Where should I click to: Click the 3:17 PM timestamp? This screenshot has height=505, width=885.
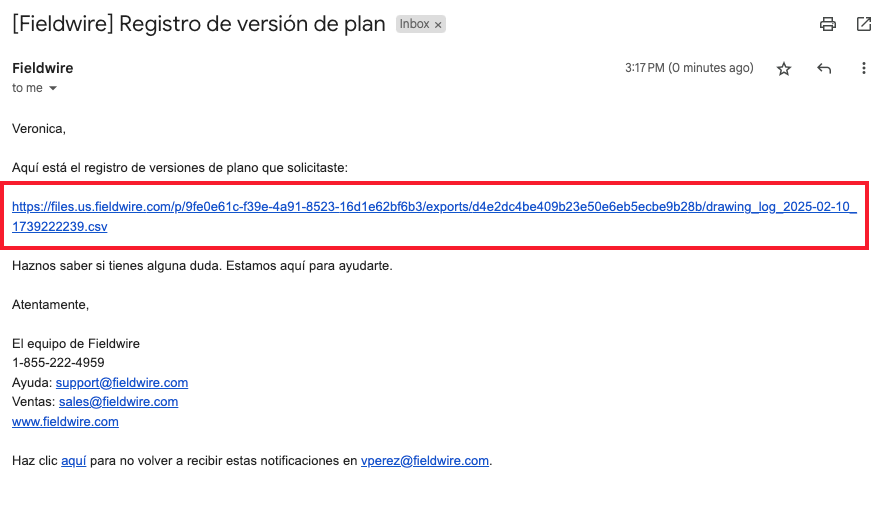(689, 68)
